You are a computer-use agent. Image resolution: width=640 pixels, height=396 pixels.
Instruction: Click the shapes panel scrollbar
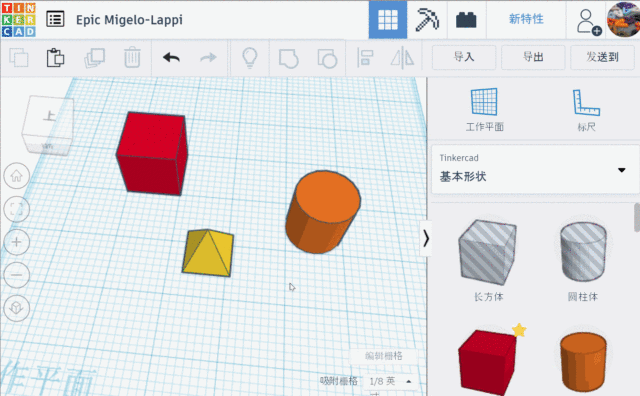(637, 217)
